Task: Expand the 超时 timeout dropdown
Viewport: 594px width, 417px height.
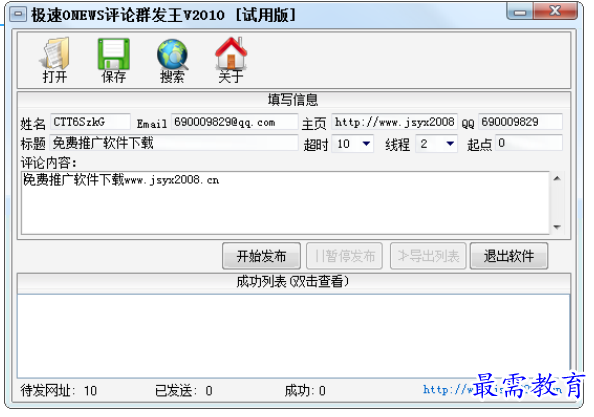Action: (x=366, y=144)
